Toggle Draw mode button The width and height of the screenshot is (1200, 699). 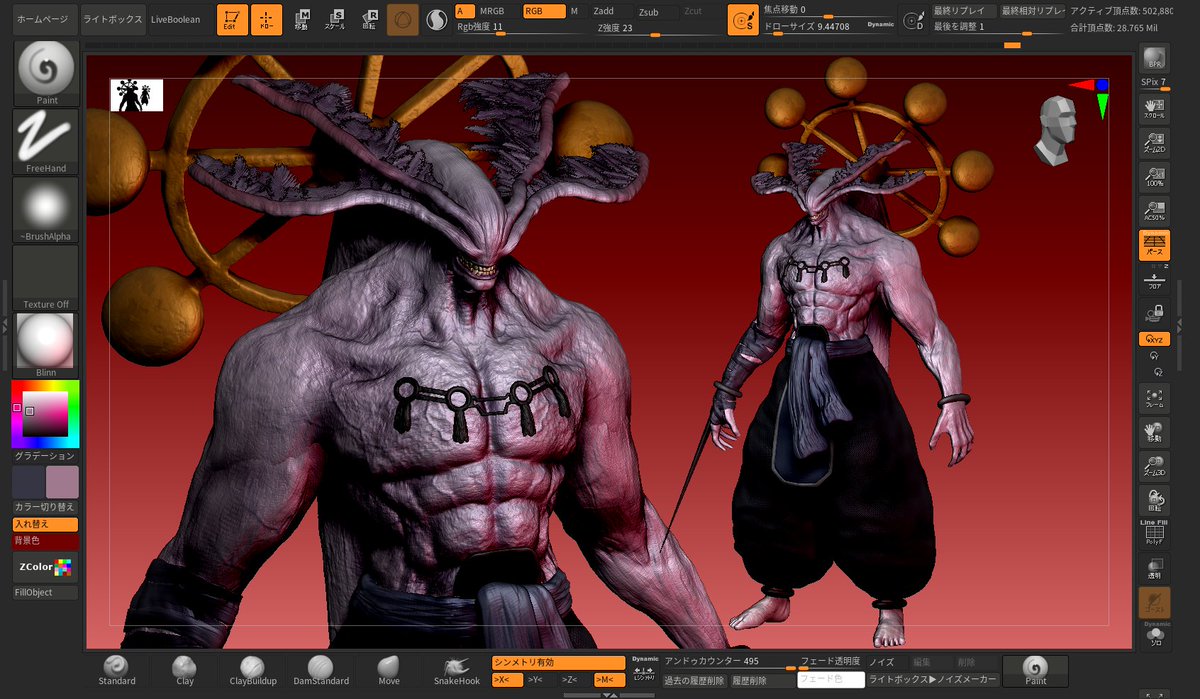click(266, 20)
